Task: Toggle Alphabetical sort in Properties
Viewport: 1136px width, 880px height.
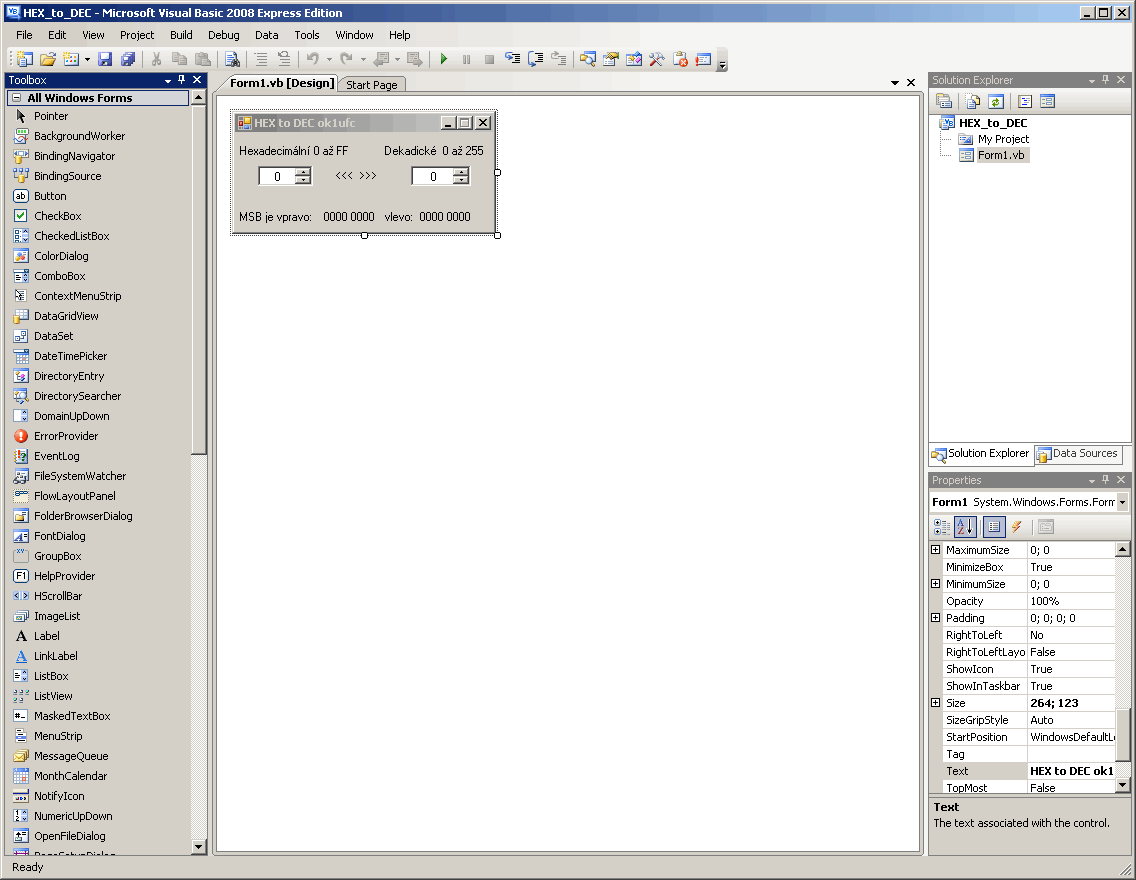Action: (965, 527)
